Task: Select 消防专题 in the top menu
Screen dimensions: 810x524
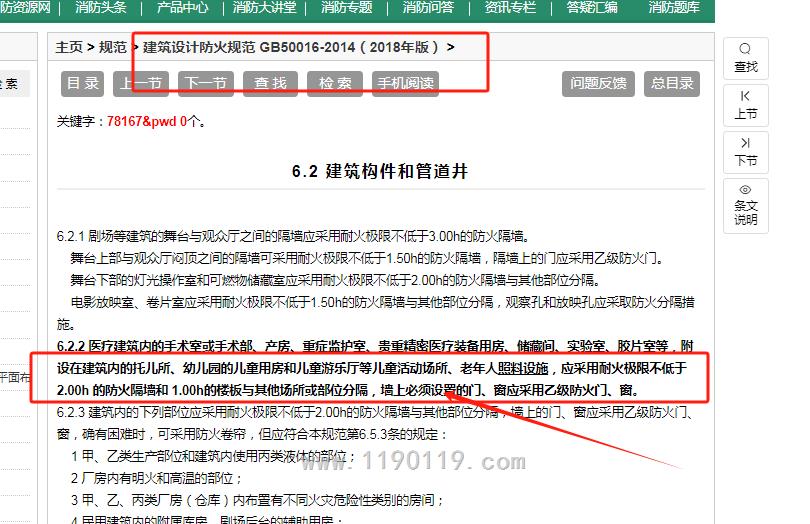Action: pyautogui.click(x=346, y=8)
